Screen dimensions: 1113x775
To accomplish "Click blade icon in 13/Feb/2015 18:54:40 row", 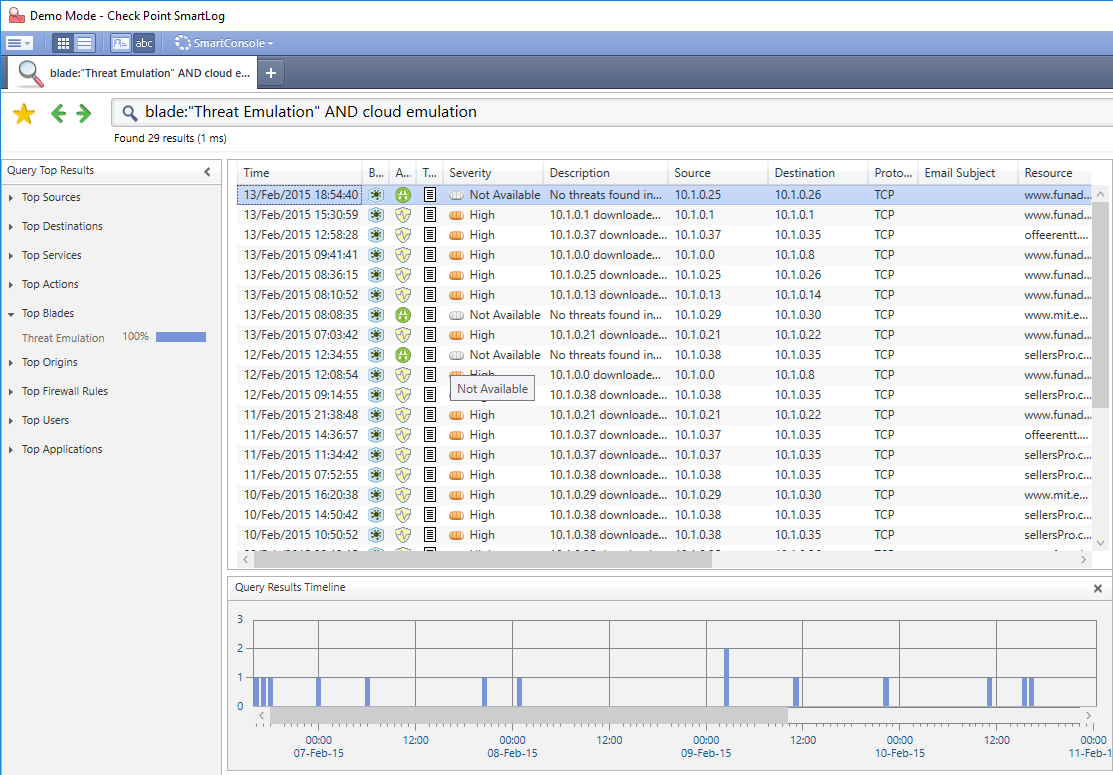I will 375,194.
